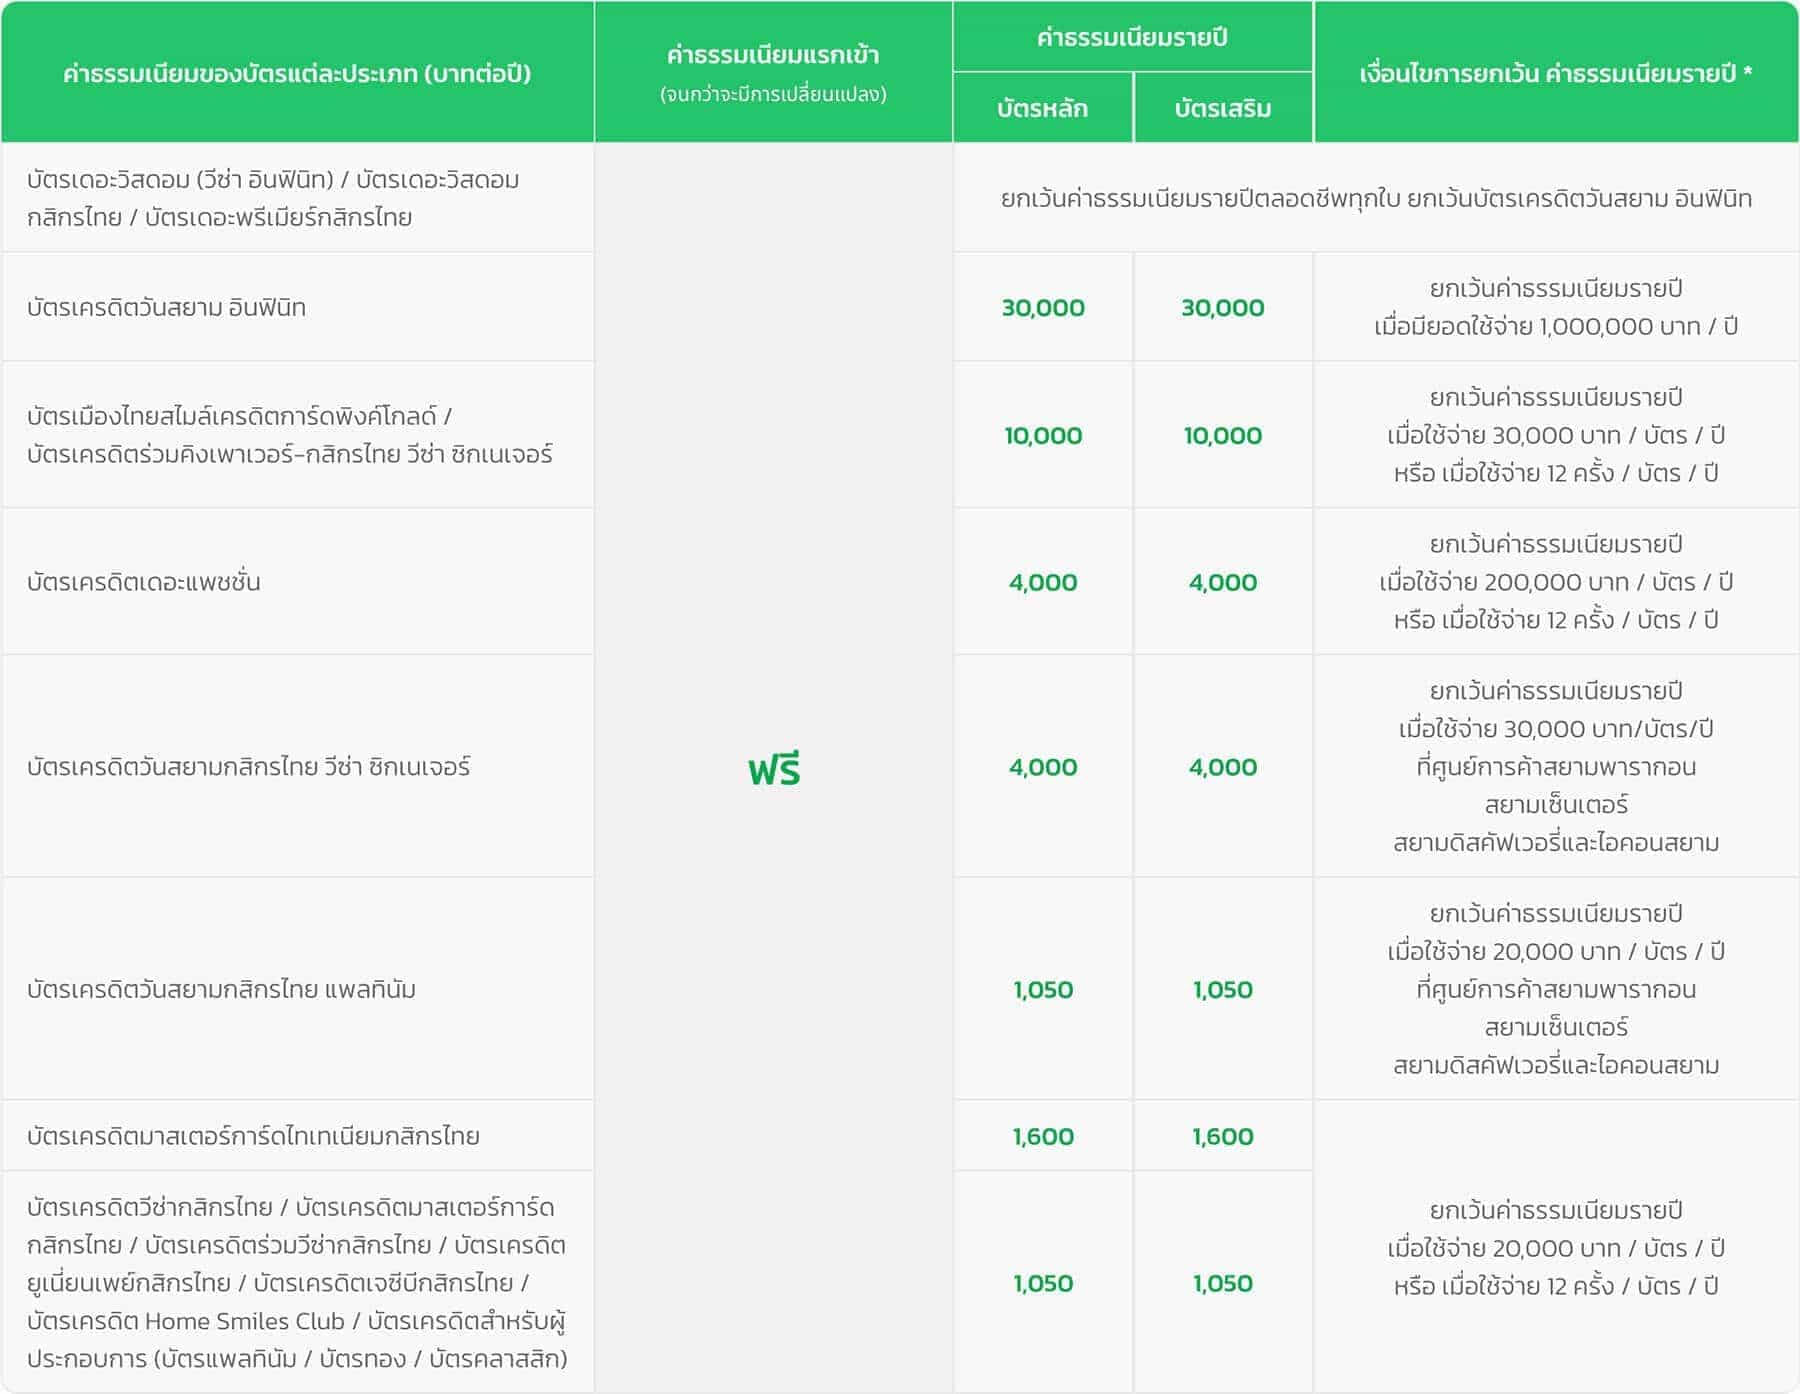This screenshot has width=1800, height=1394.
Task: Click the 1,600 fee under บัตรเสริม
Action: (x=1222, y=1136)
